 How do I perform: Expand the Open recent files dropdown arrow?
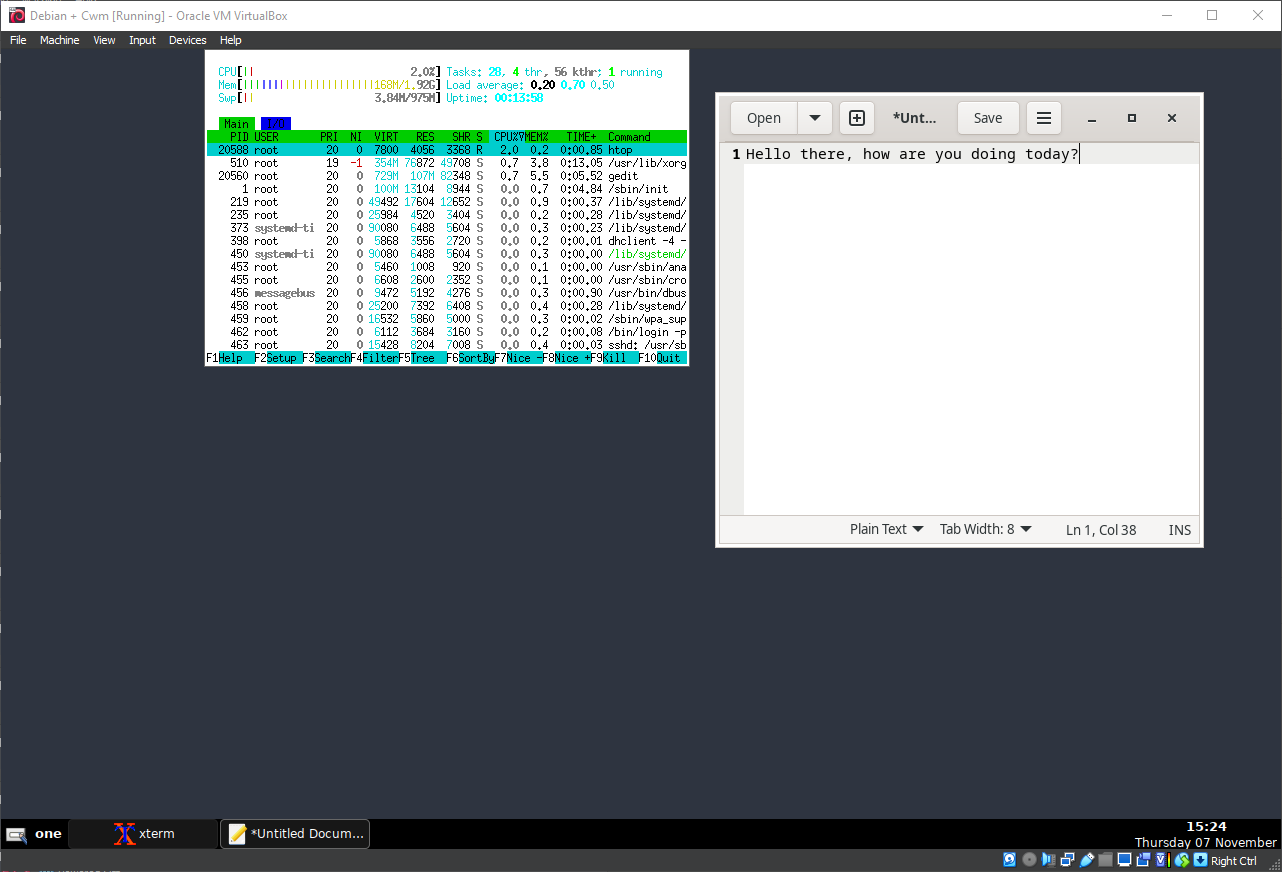point(814,118)
